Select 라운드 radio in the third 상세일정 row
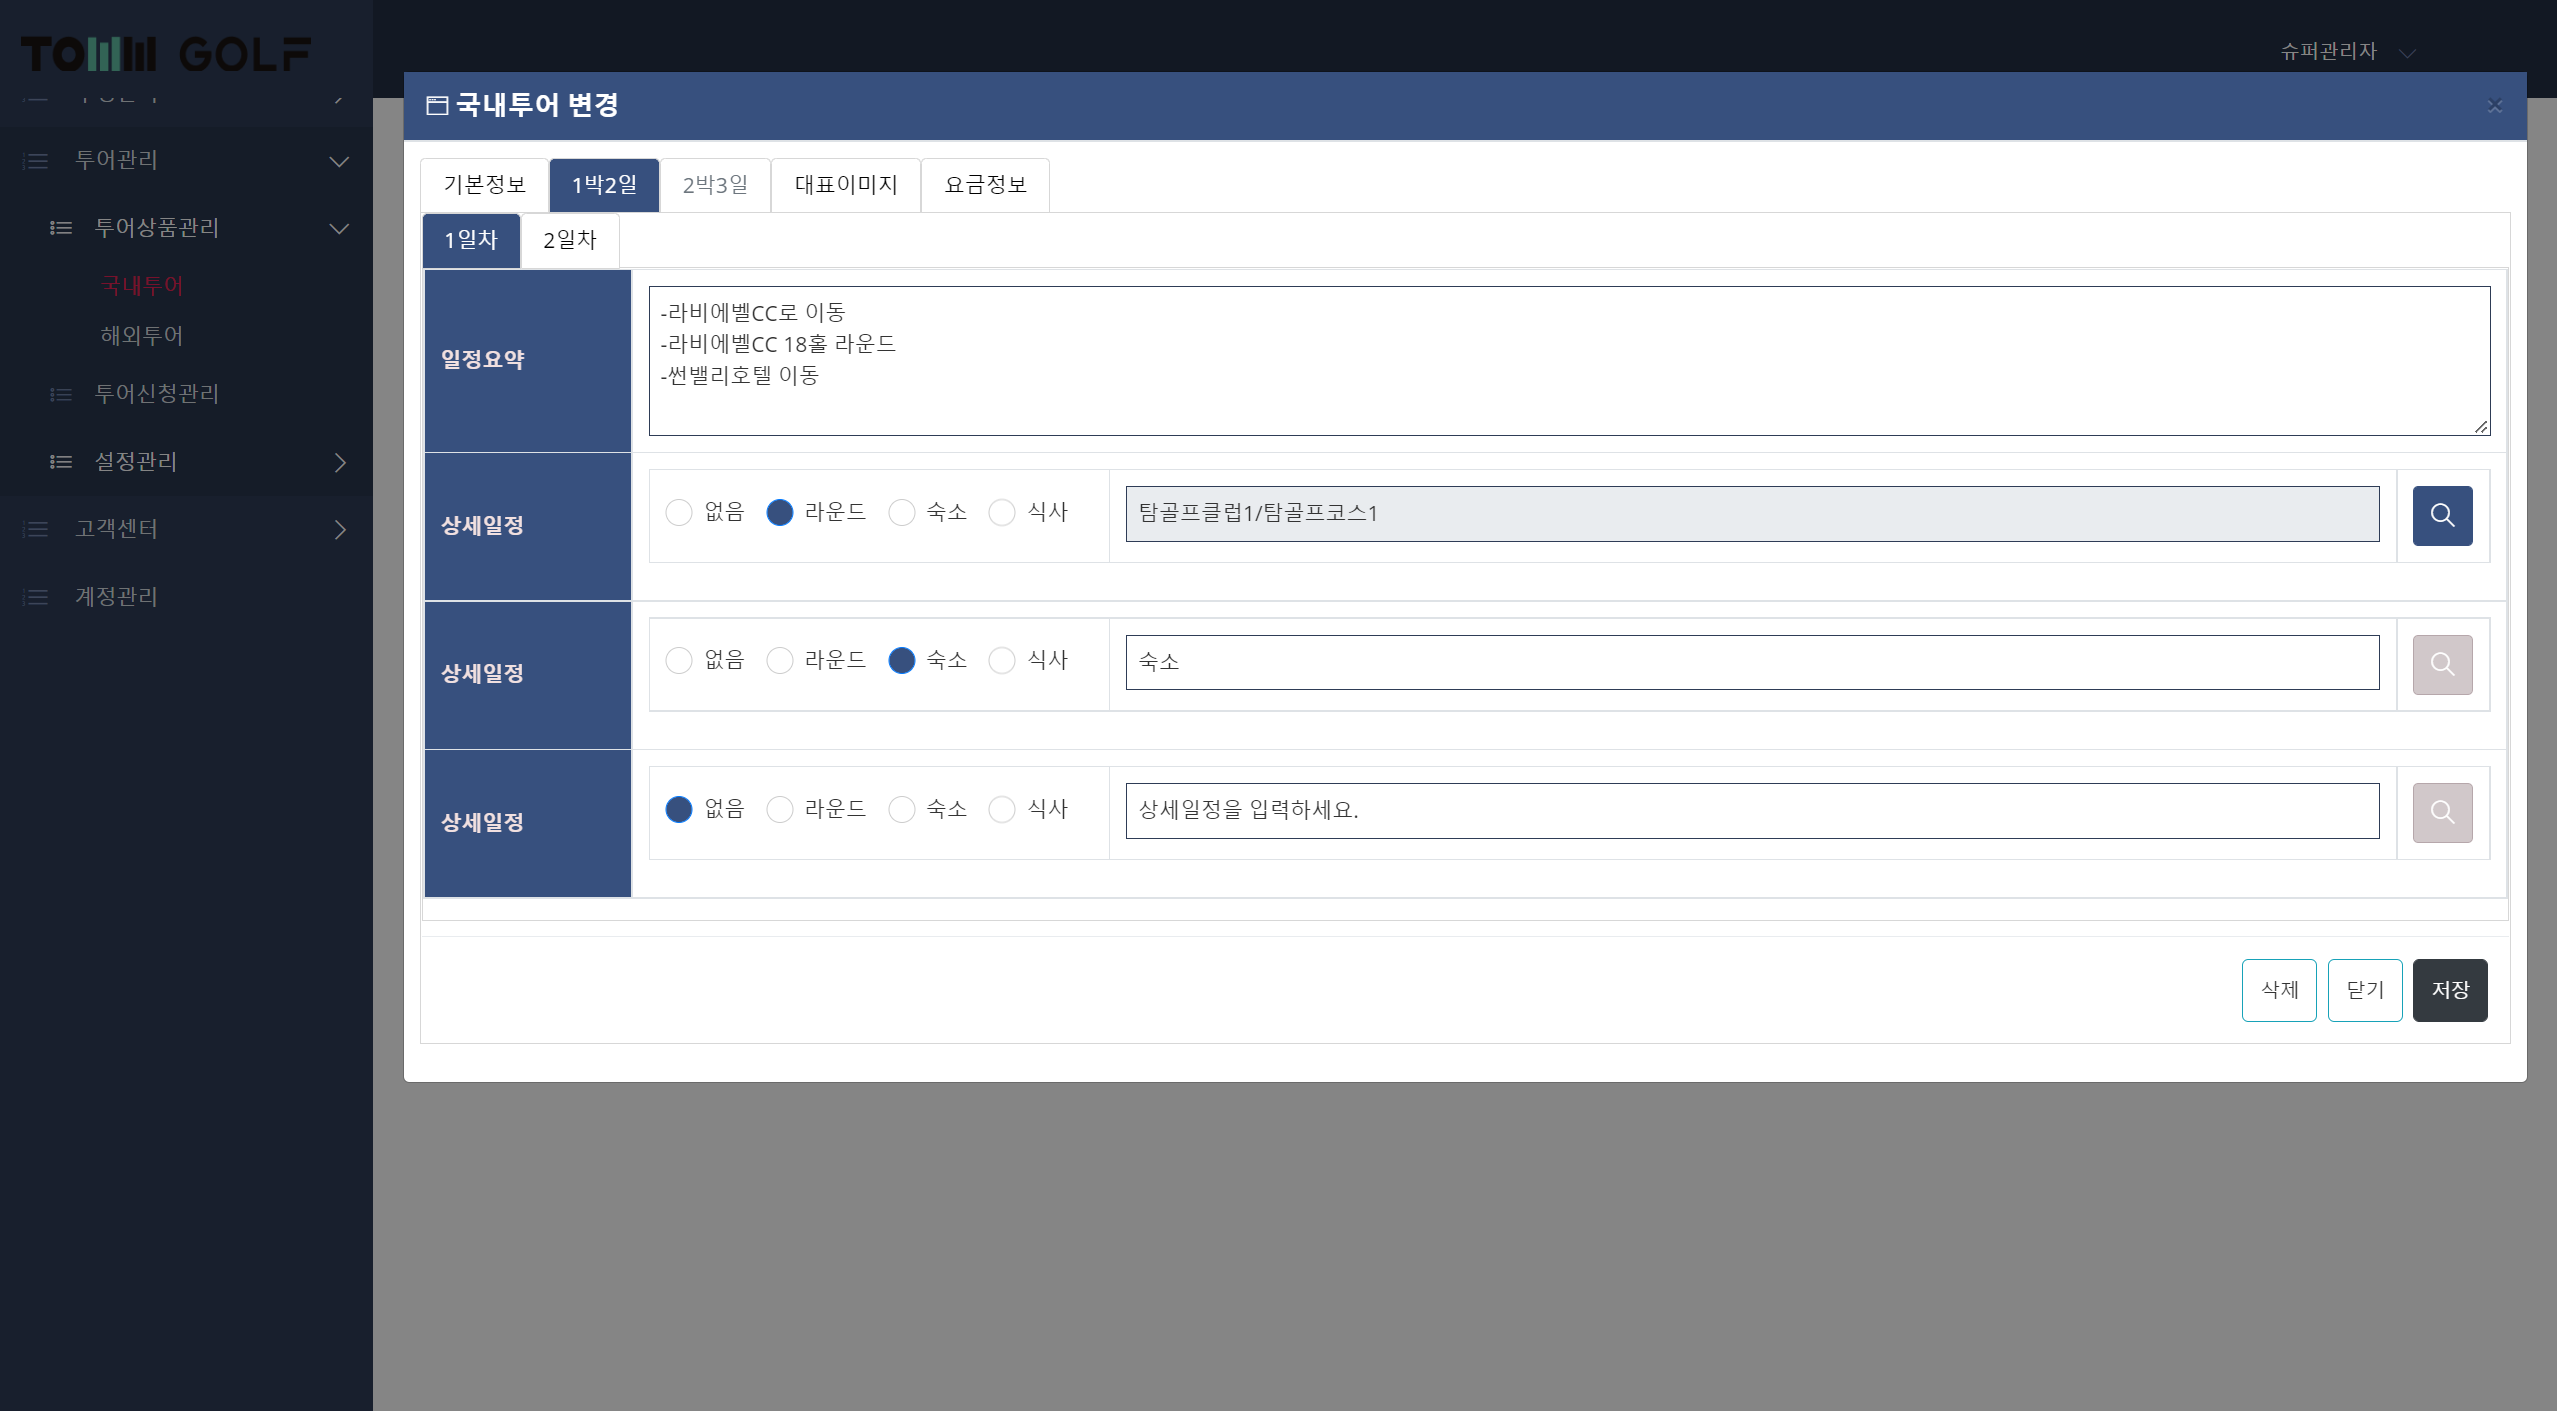This screenshot has width=2557, height=1411. pos(779,809)
